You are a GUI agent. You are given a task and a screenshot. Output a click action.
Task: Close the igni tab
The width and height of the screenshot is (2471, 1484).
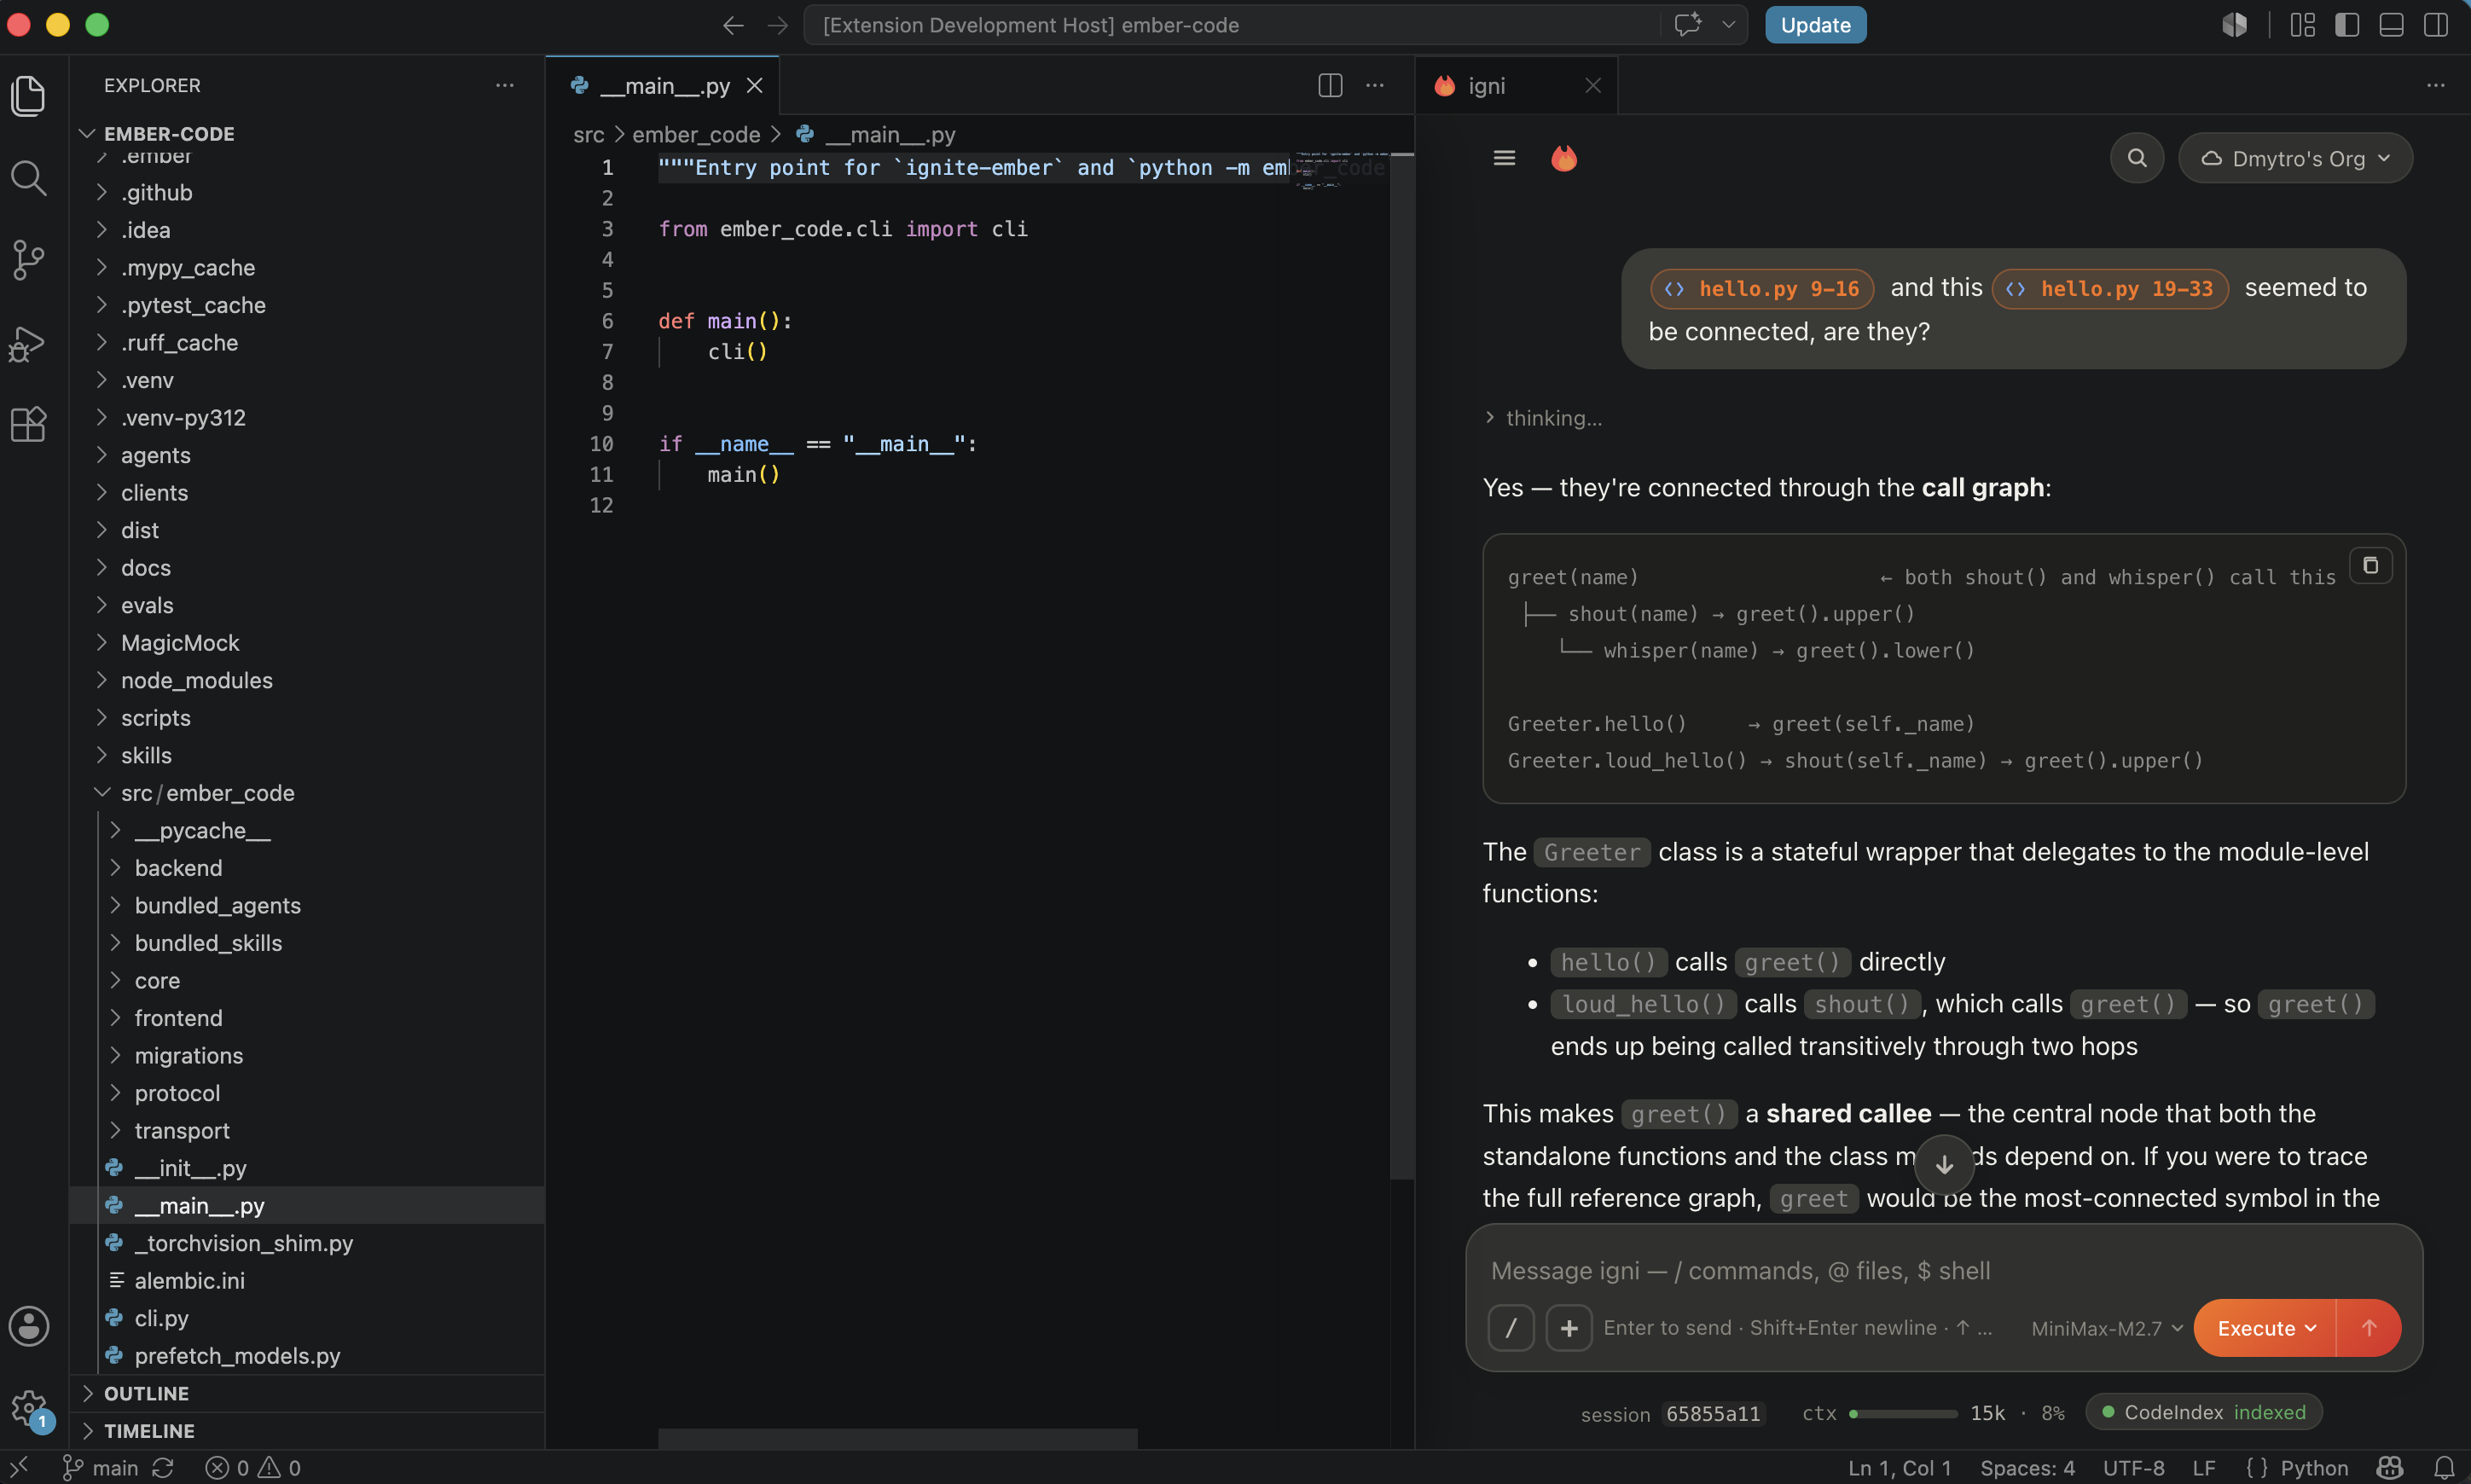coord(1593,86)
